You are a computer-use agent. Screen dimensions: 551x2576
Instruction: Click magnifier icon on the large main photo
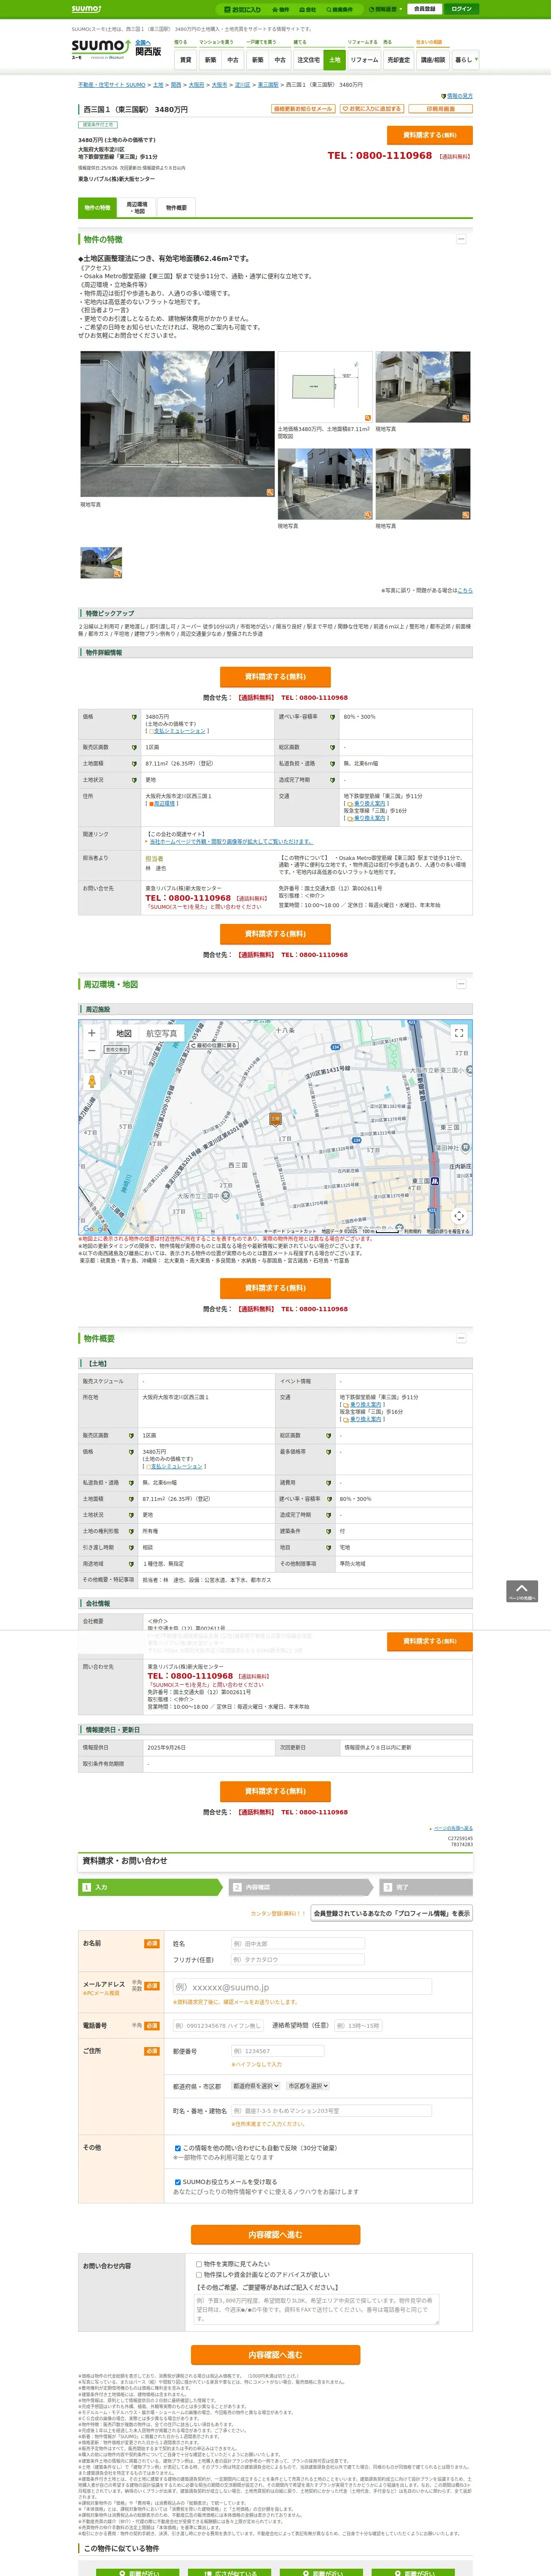(270, 492)
